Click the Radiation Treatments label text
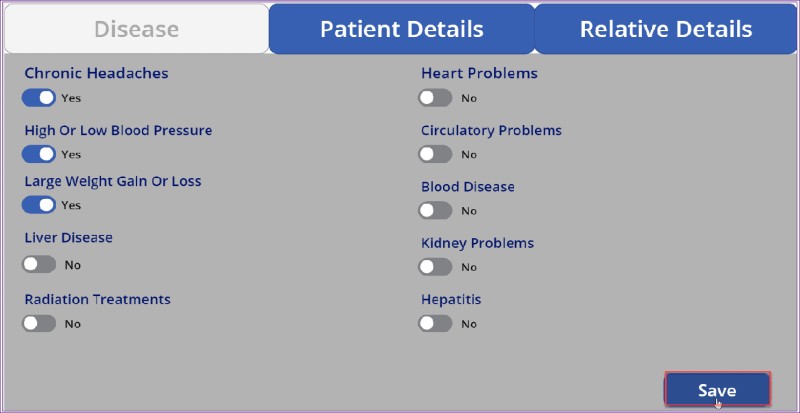800x413 pixels. tap(97, 299)
